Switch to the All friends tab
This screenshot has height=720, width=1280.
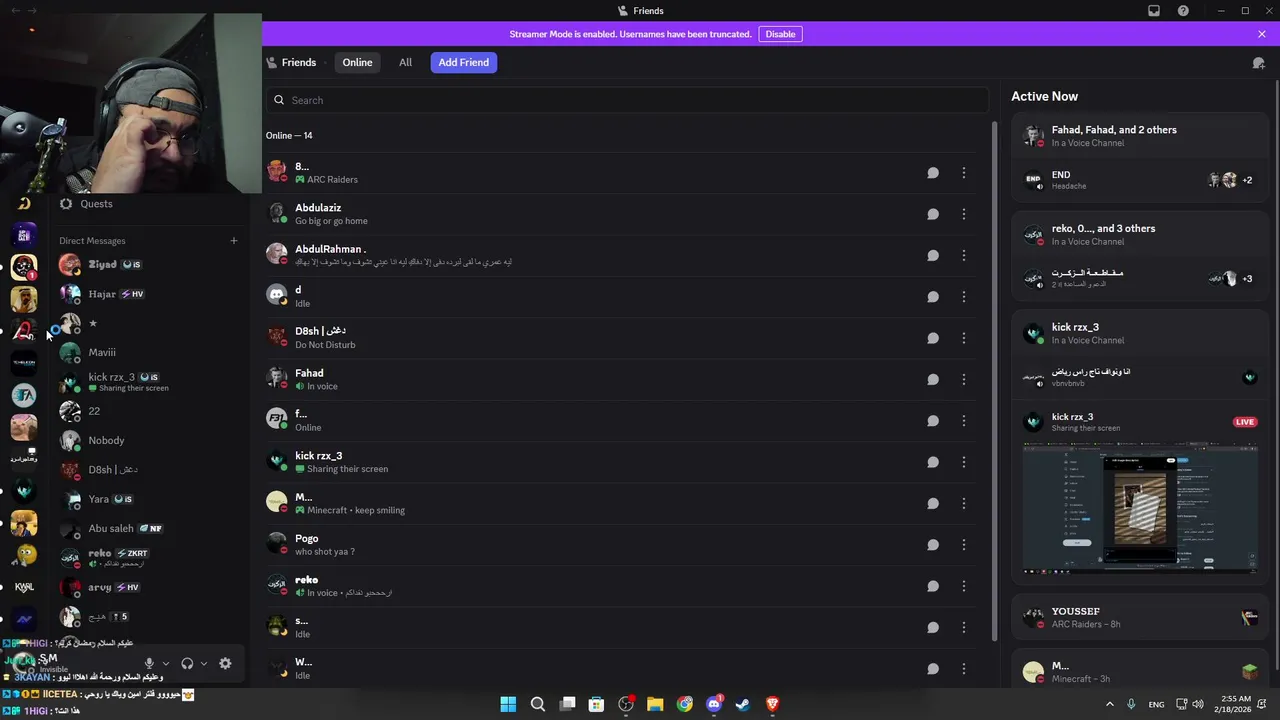coord(405,62)
